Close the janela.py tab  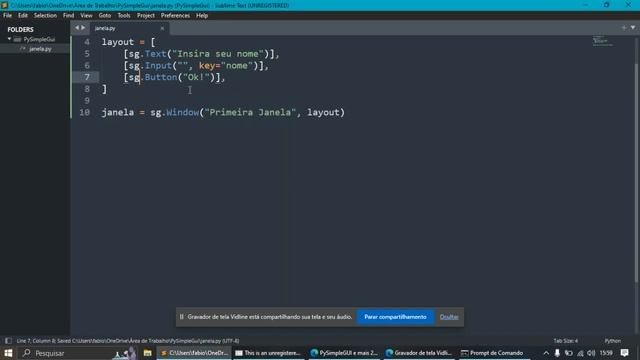(x=162, y=28)
